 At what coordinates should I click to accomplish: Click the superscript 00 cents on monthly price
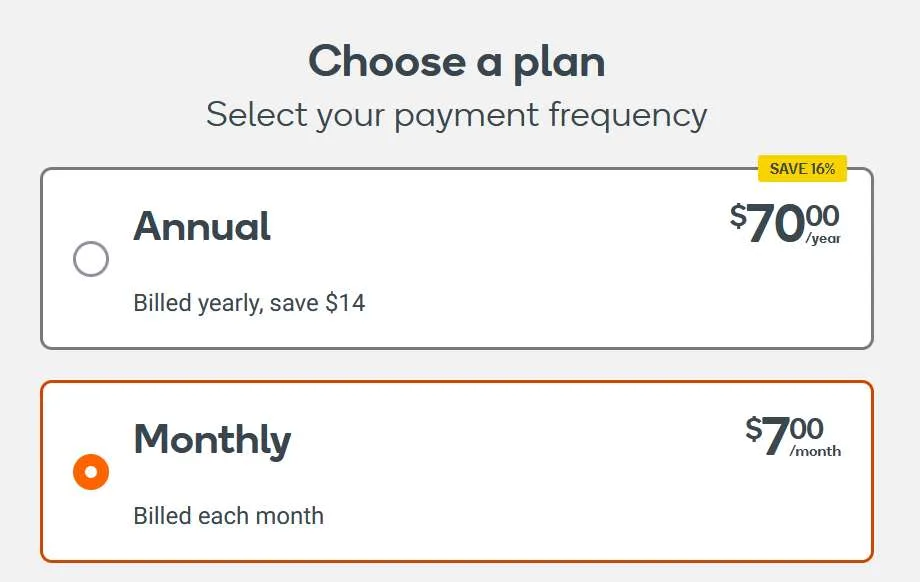[x=806, y=429]
